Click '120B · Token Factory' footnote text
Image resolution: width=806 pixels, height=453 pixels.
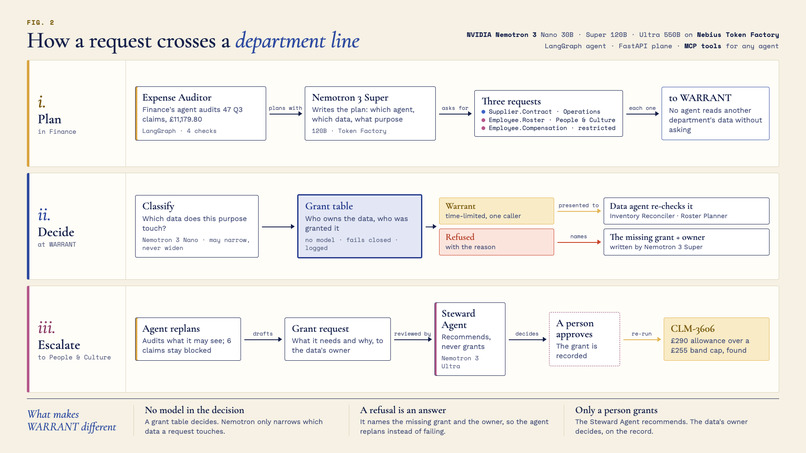pyautogui.click(x=349, y=131)
